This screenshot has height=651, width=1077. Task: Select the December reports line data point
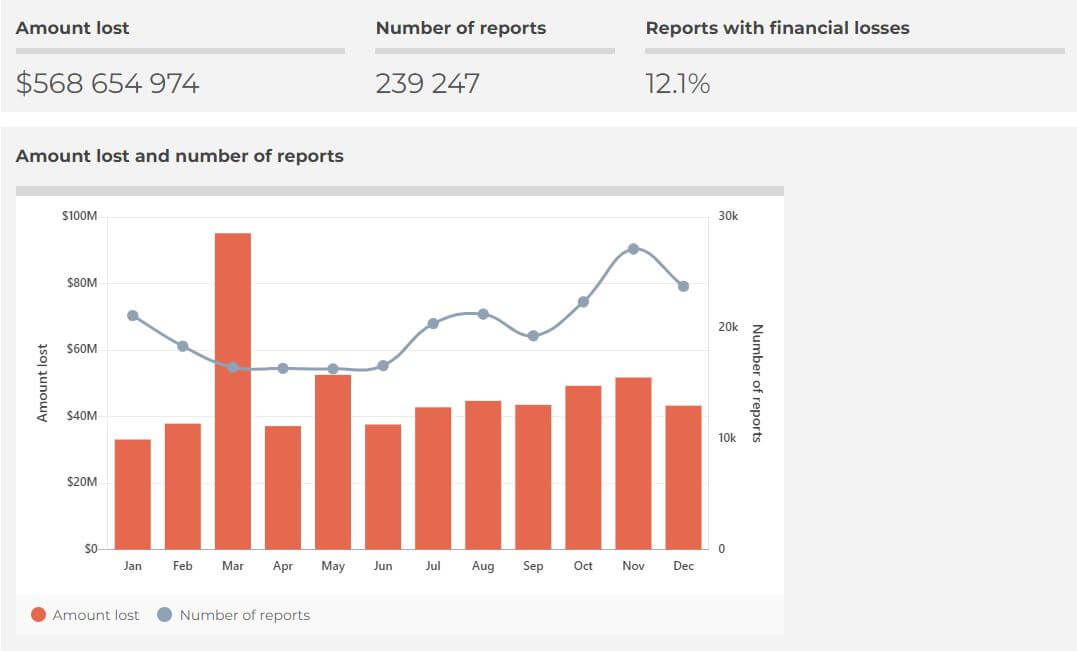pyautogui.click(x=683, y=286)
